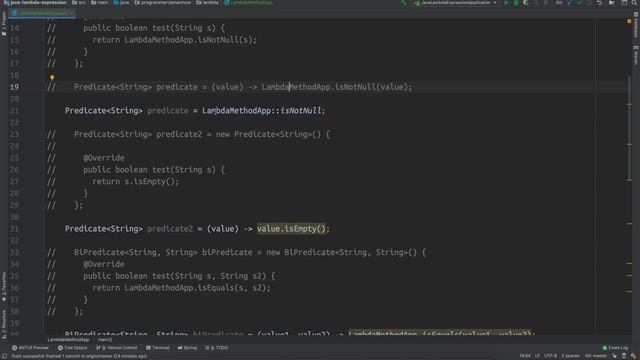Click the main folder breadcrumb

pos(100,3)
